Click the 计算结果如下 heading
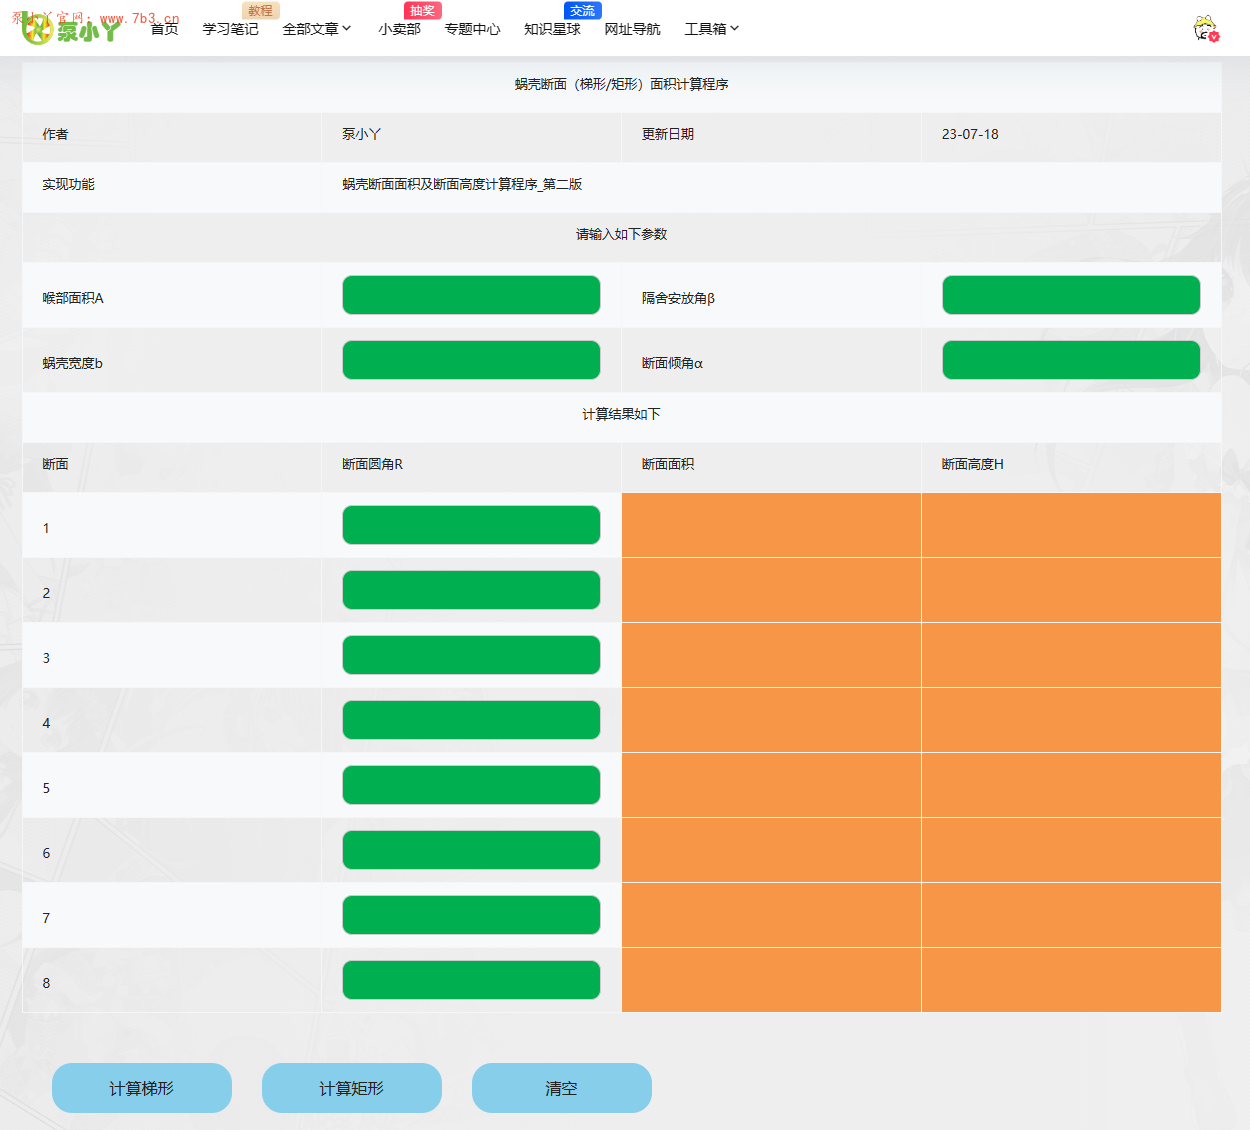 click(x=622, y=414)
